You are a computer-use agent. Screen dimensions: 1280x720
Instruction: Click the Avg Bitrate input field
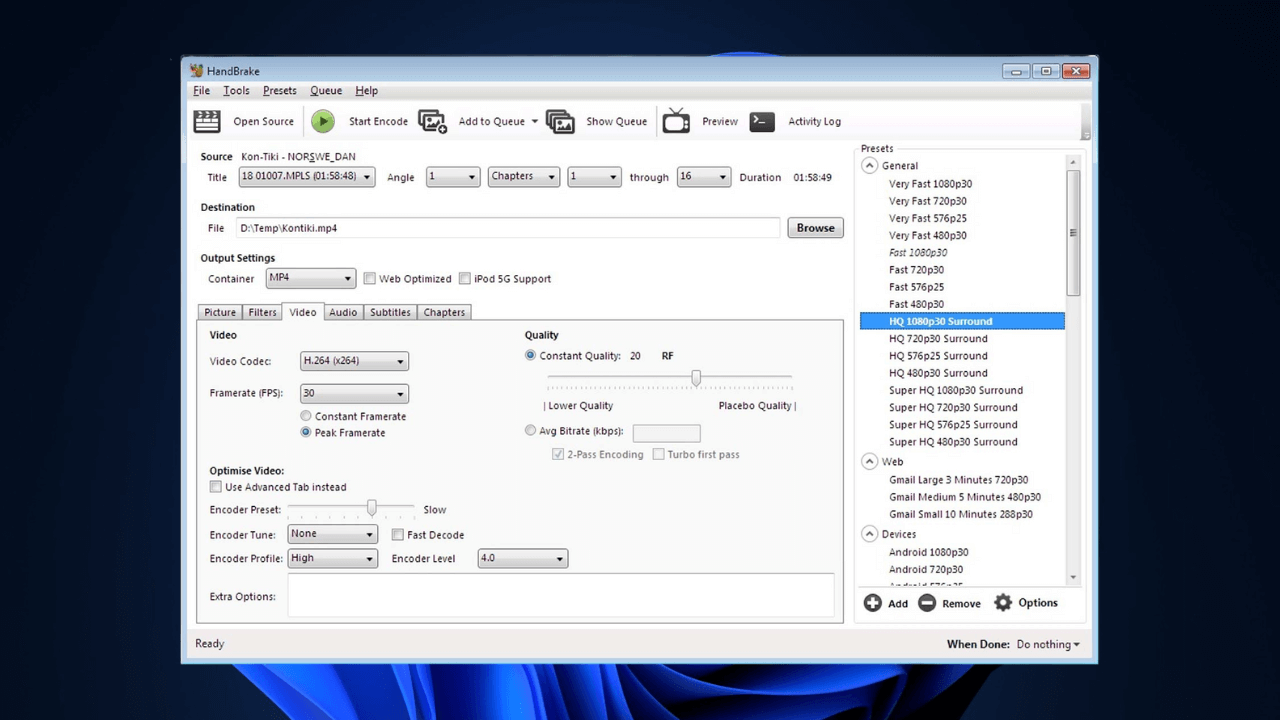666,433
